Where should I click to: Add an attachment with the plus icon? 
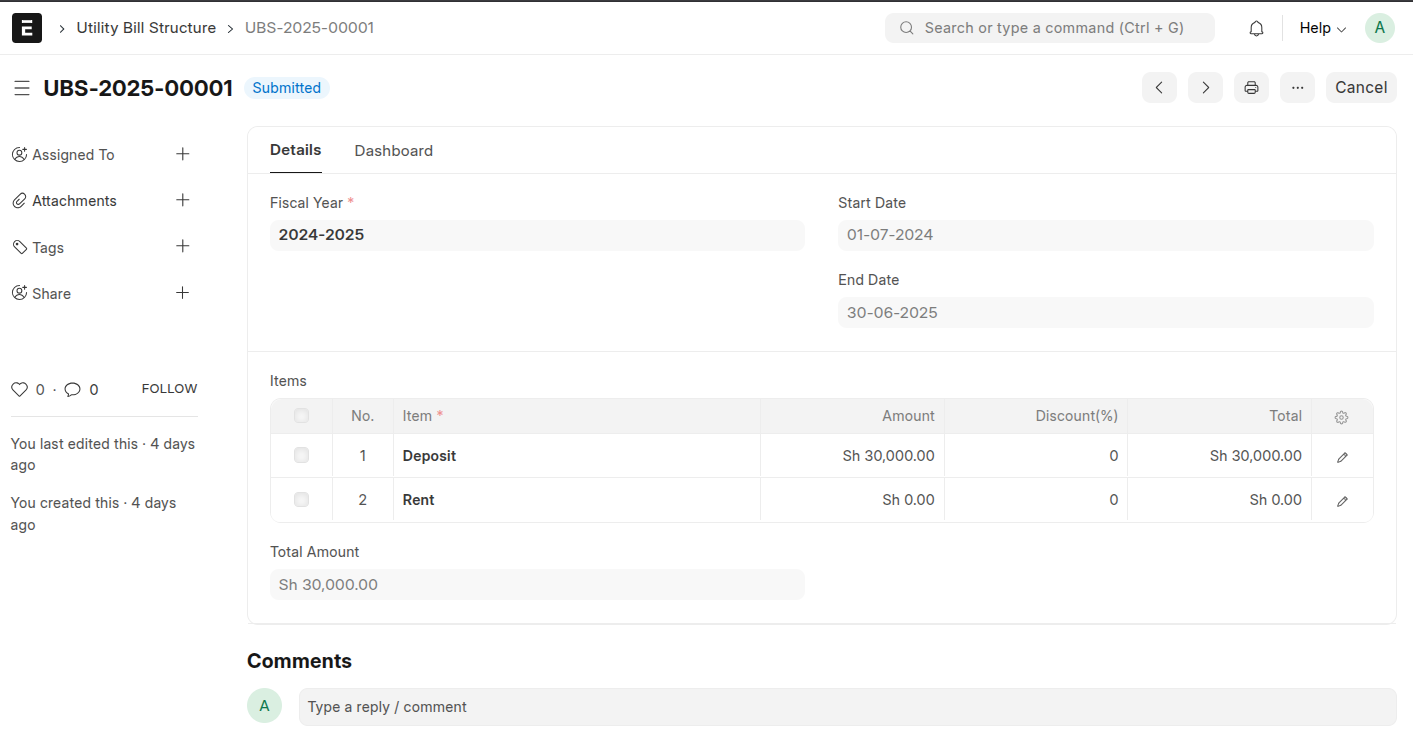pyautogui.click(x=183, y=200)
